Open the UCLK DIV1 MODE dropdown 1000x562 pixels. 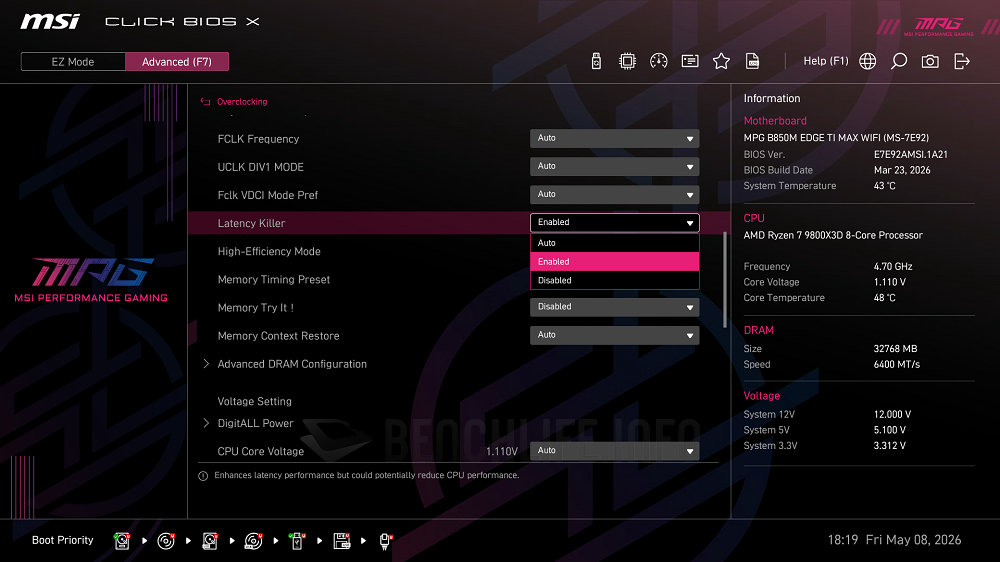click(x=614, y=166)
